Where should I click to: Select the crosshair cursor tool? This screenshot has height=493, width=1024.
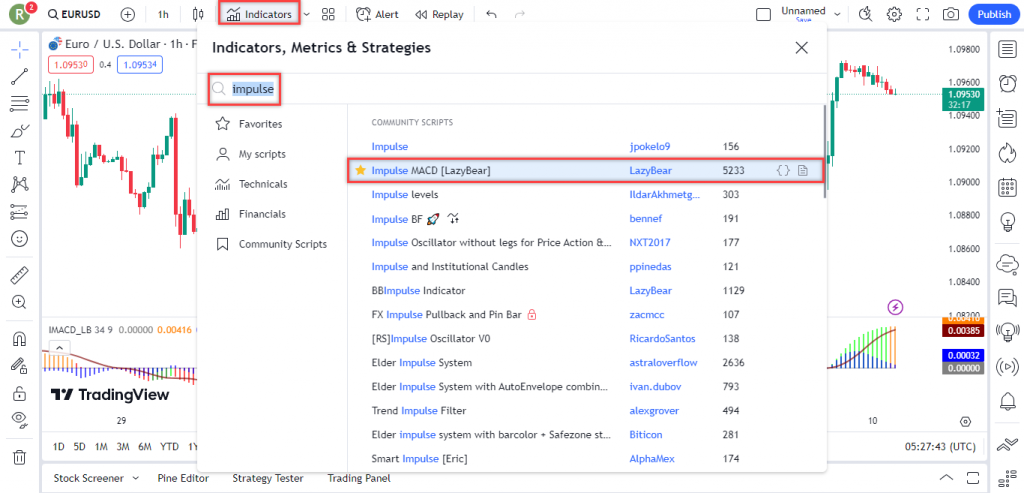20,49
